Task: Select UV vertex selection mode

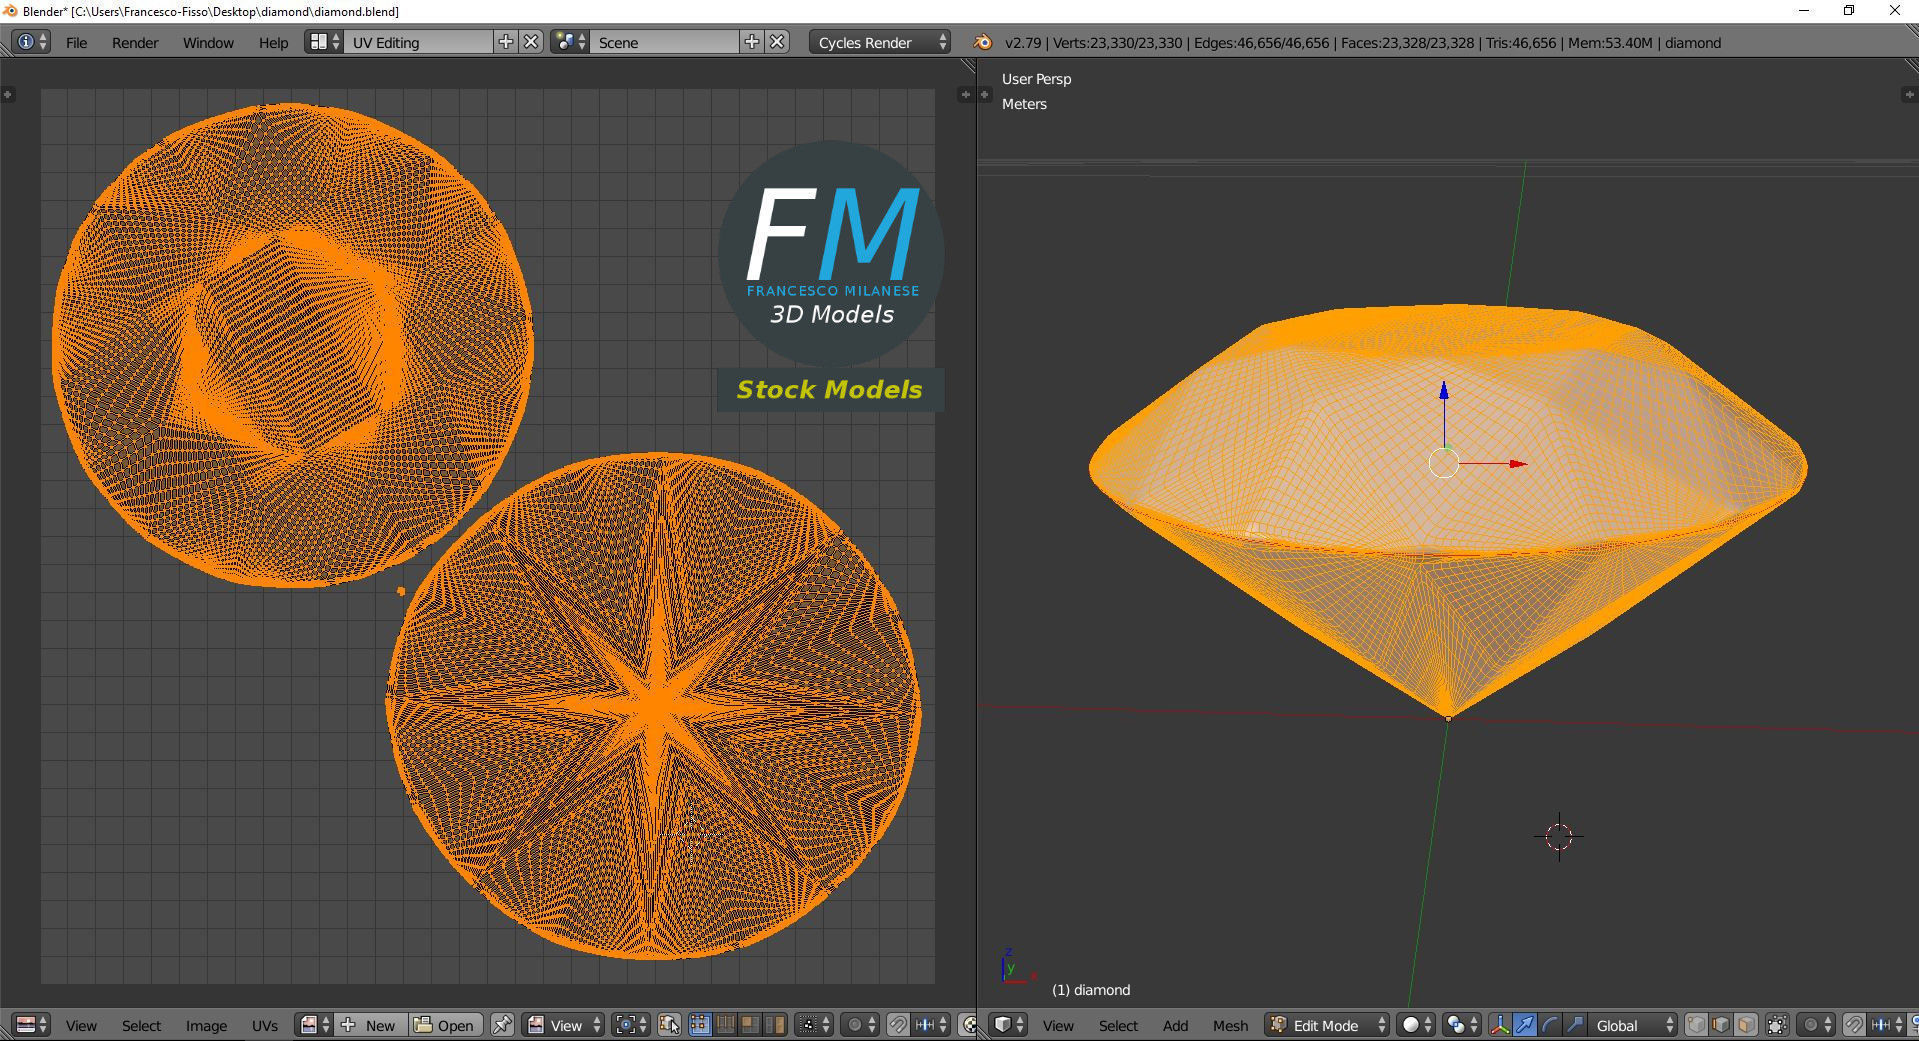Action: click(700, 1025)
